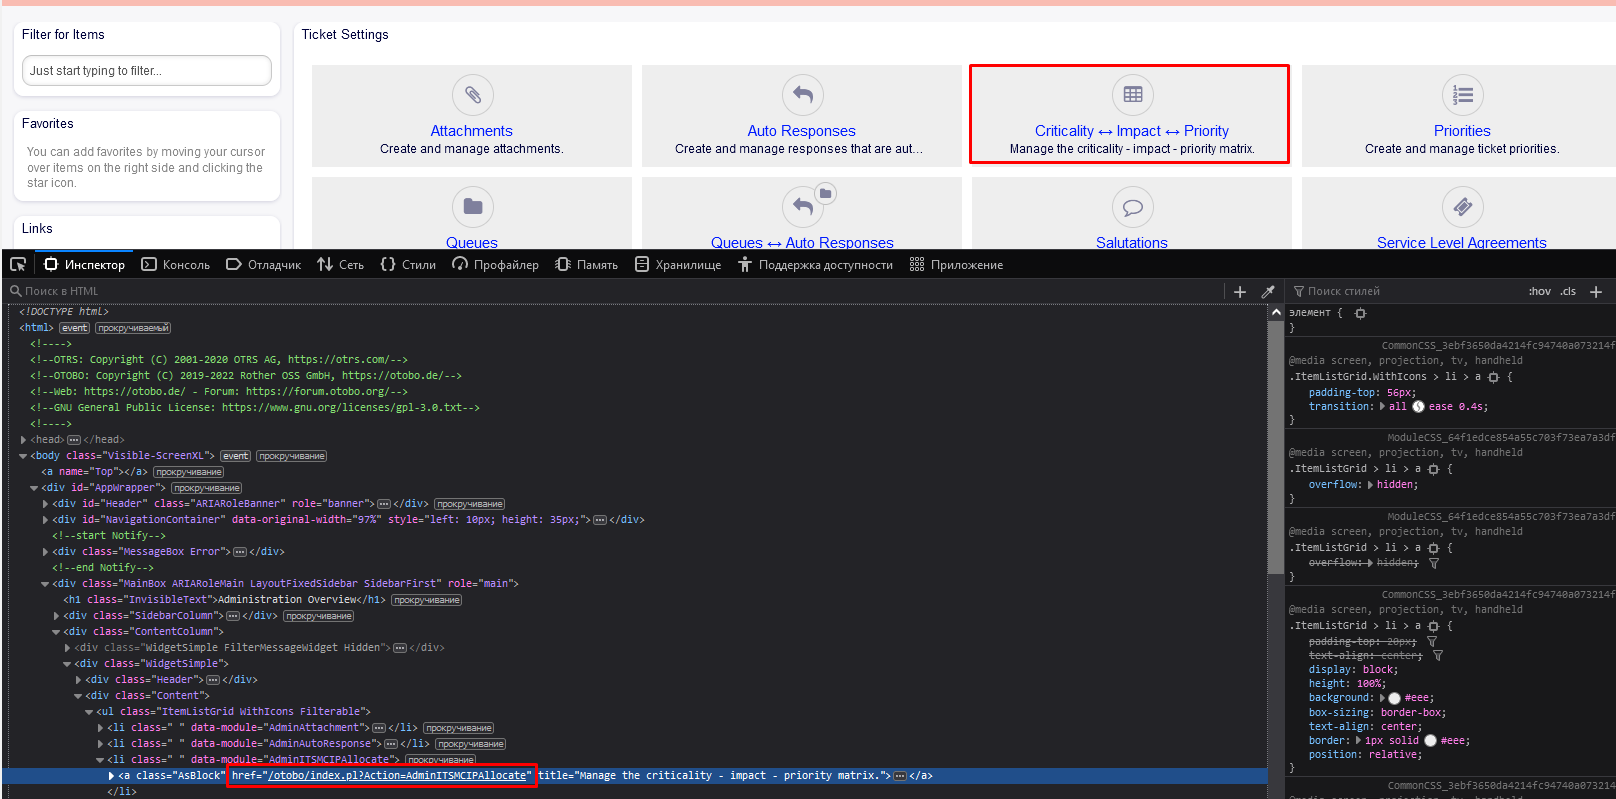Collapse the div id AppWrapper node
The width and height of the screenshot is (1616, 799).
pyautogui.click(x=34, y=488)
